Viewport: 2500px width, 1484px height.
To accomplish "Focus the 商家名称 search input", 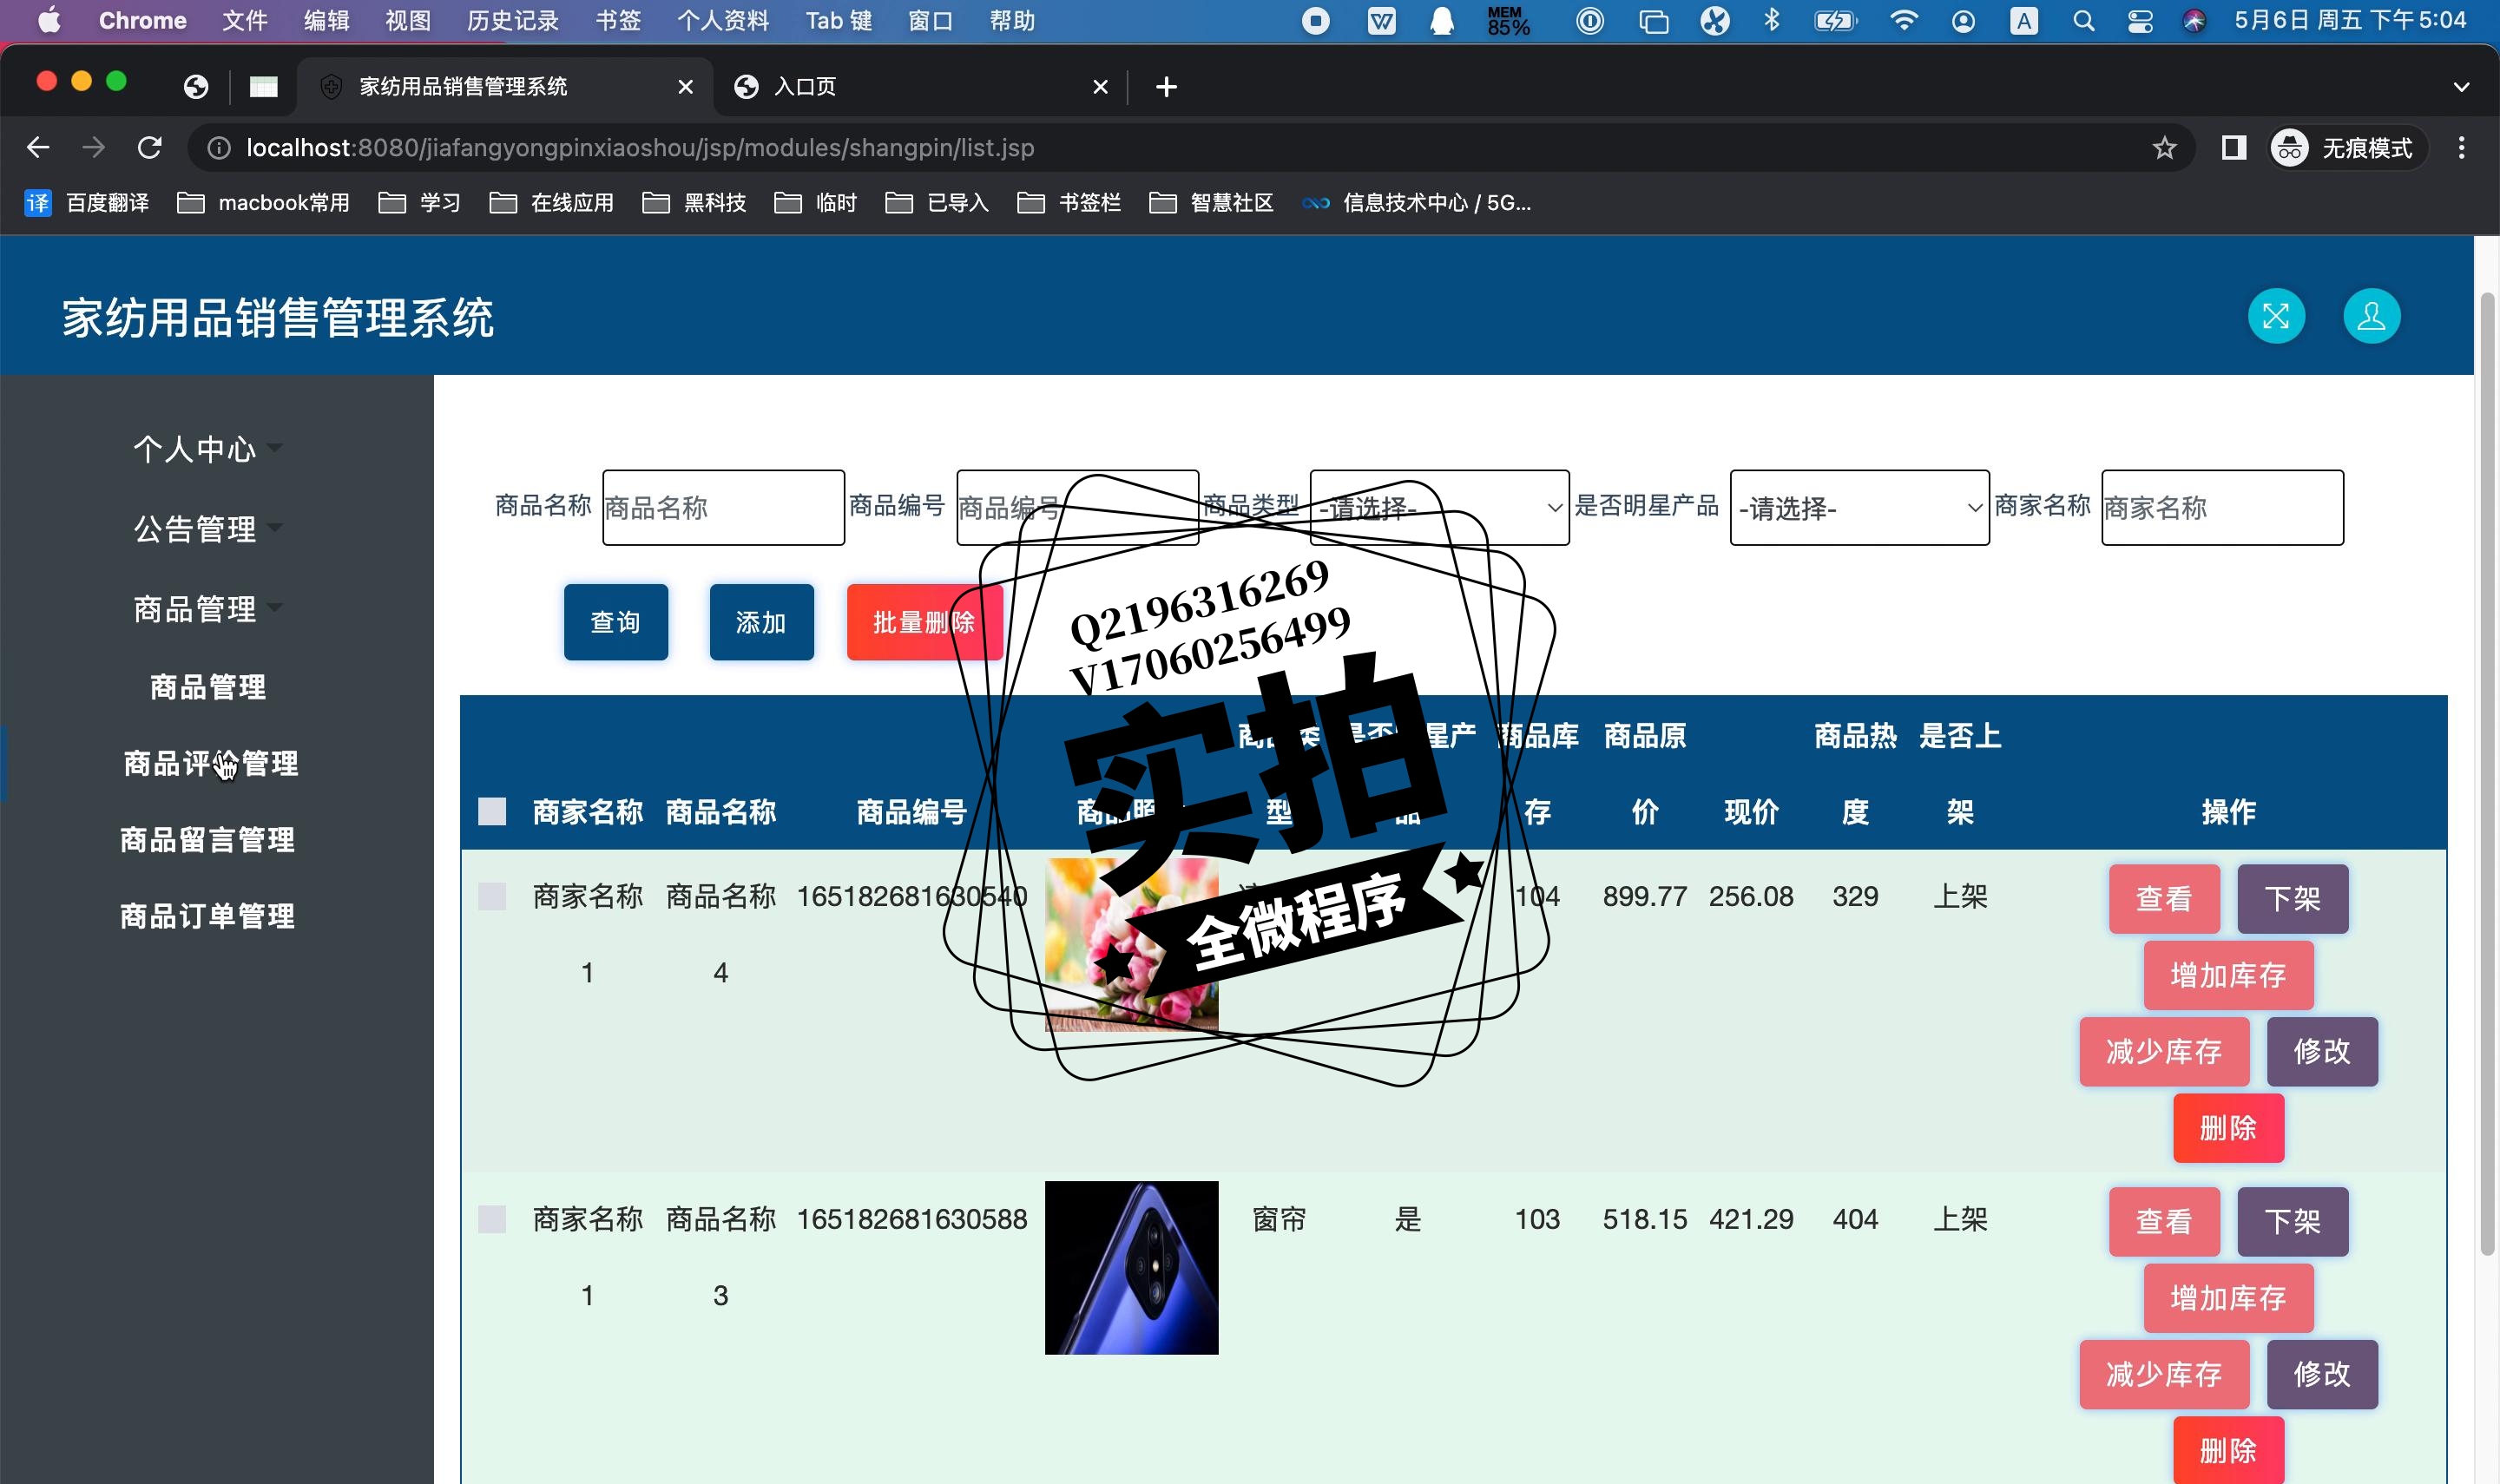I will [x=2222, y=508].
